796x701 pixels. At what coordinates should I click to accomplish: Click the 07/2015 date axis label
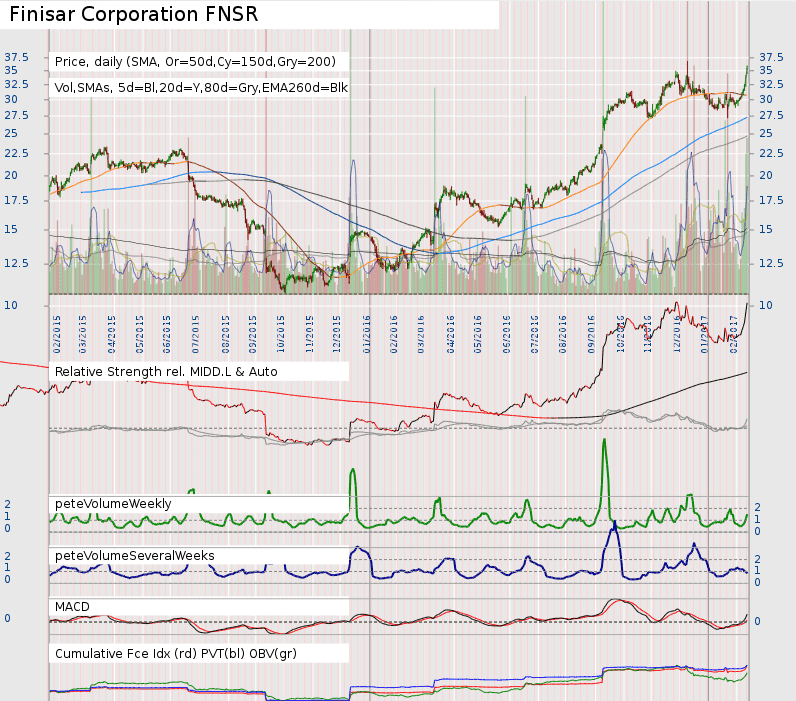coord(195,335)
